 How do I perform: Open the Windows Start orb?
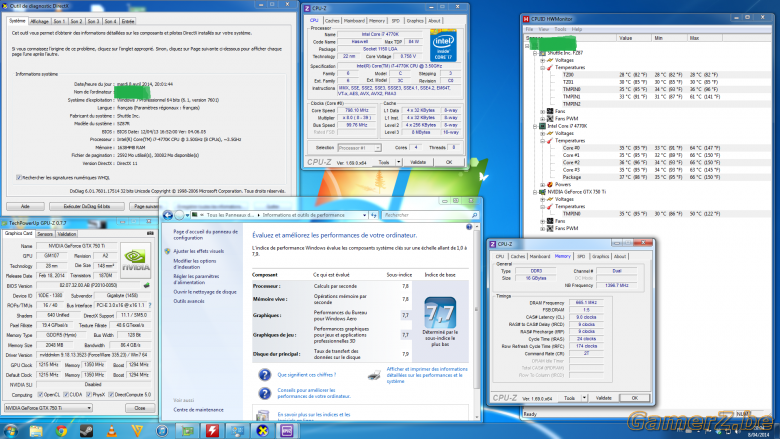pyautogui.click(x=10, y=431)
